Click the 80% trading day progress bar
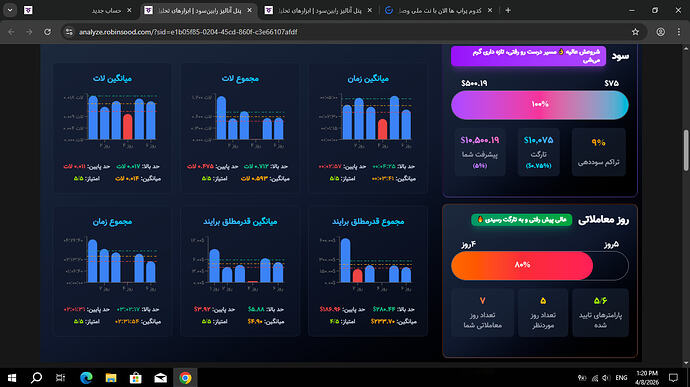Image resolution: width=690 pixels, height=387 pixels. pos(540,265)
